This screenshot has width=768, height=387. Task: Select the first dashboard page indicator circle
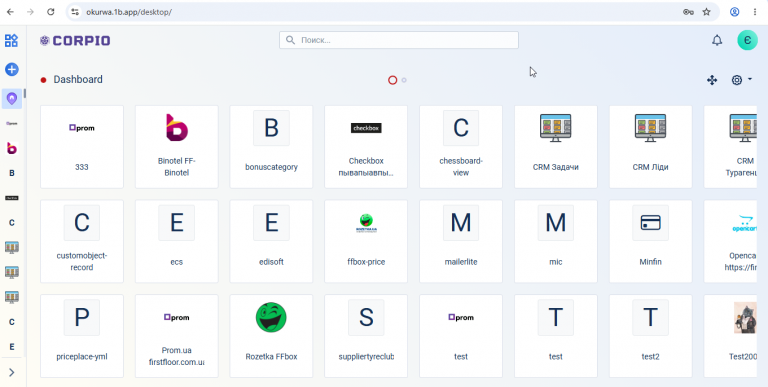click(x=392, y=80)
